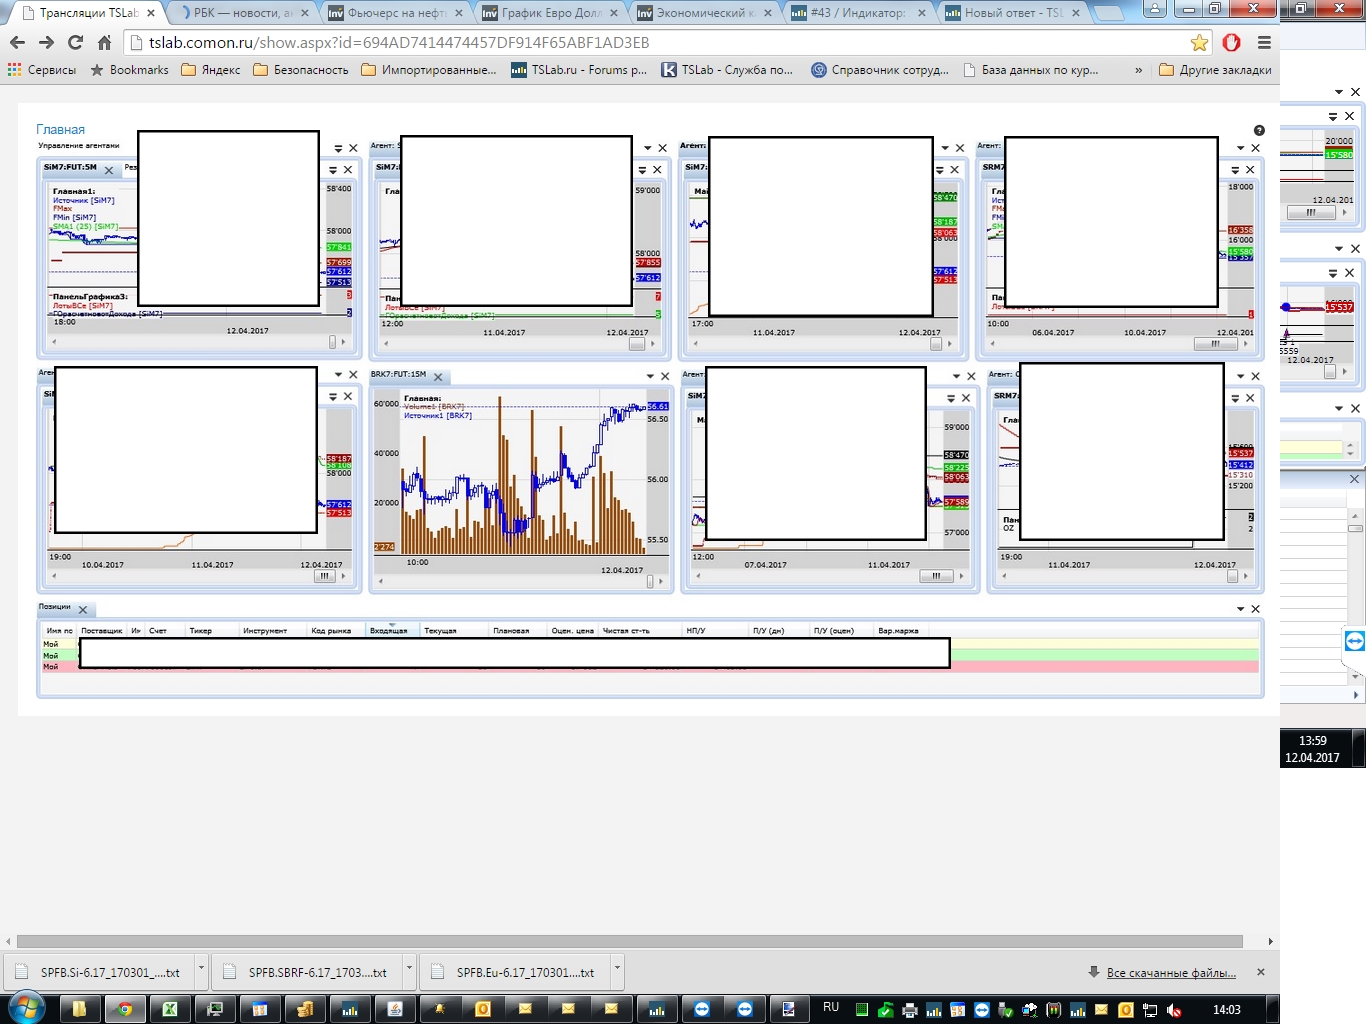This screenshot has height=1024, width=1366.
Task: Open the Позиции panel dropdown arrow
Action: coord(1240,609)
